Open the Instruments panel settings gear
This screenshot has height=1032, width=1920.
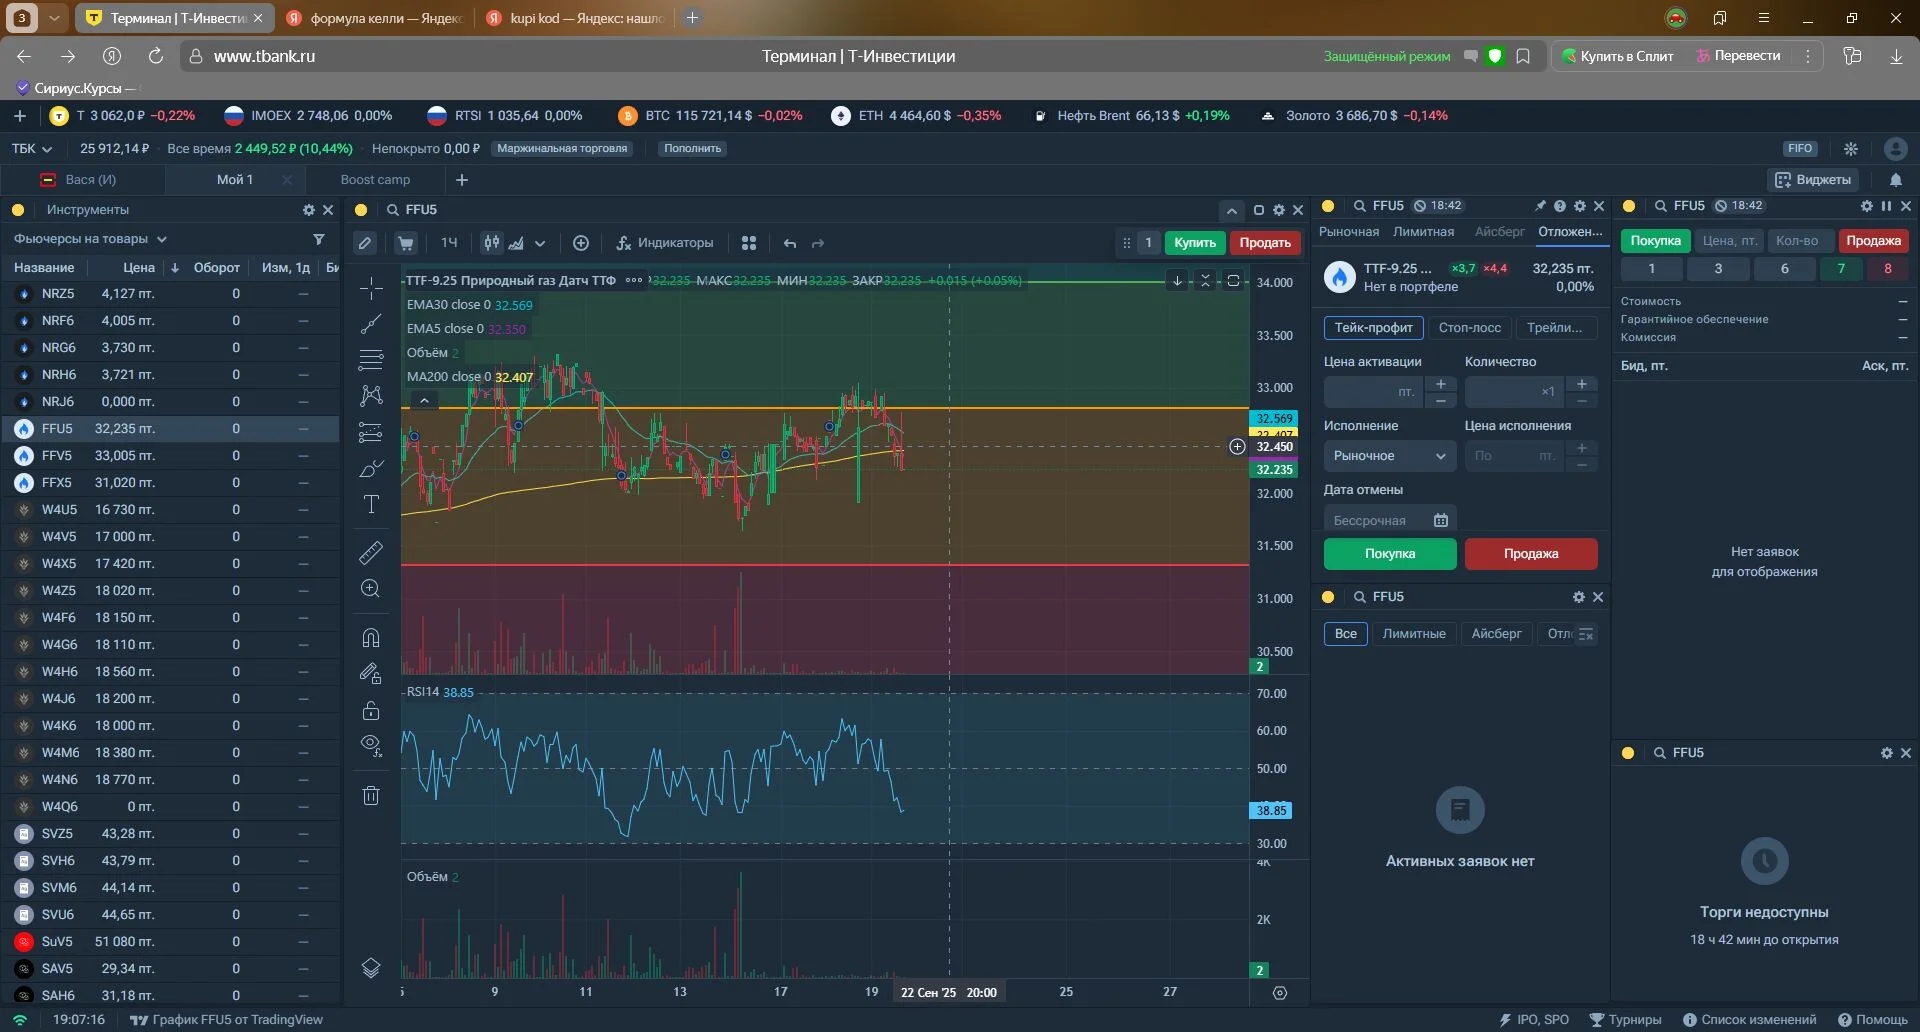(309, 210)
